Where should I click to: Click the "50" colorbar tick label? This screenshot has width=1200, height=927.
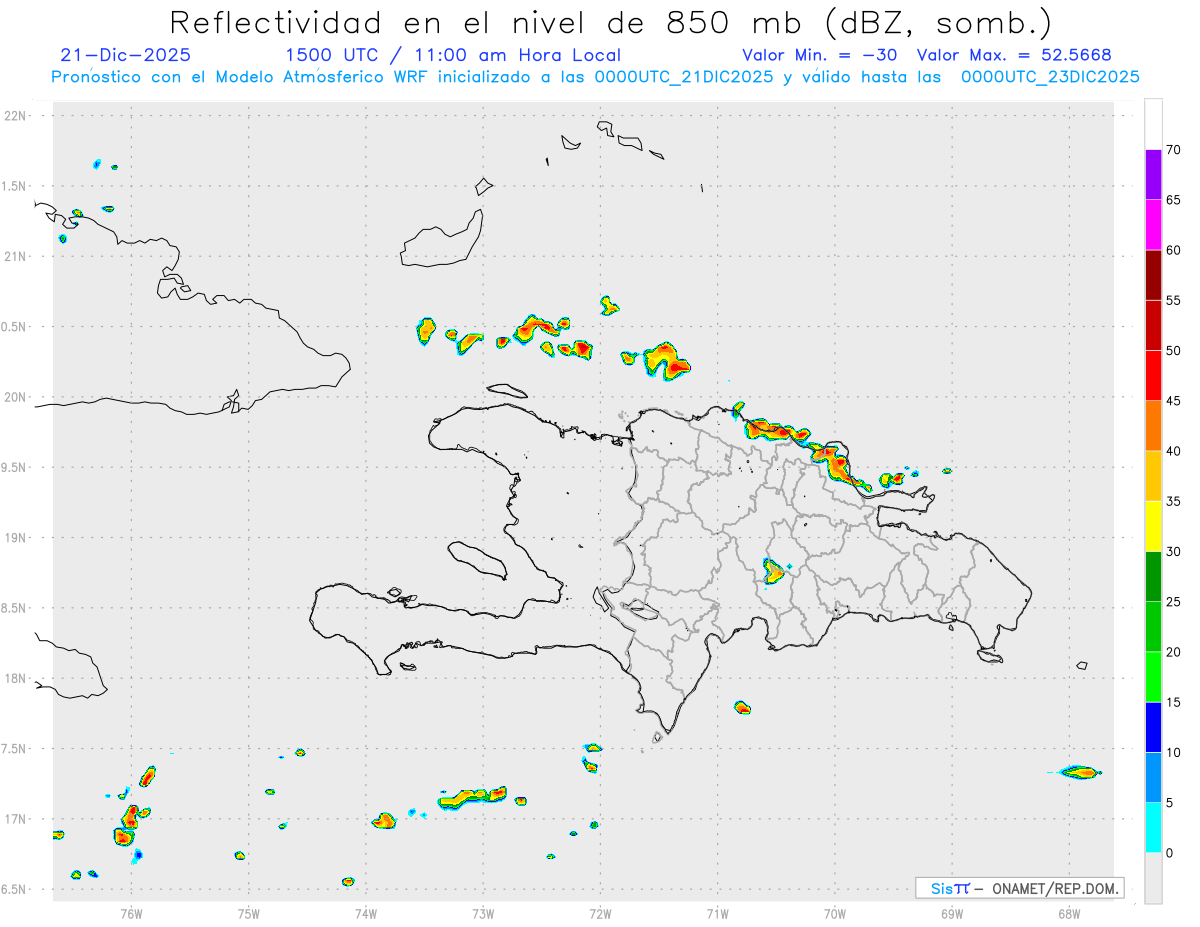(x=1175, y=351)
